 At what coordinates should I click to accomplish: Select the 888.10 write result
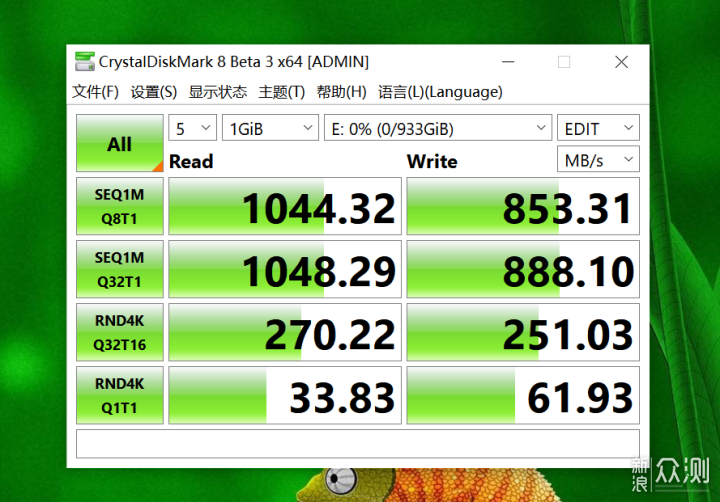tap(523, 270)
